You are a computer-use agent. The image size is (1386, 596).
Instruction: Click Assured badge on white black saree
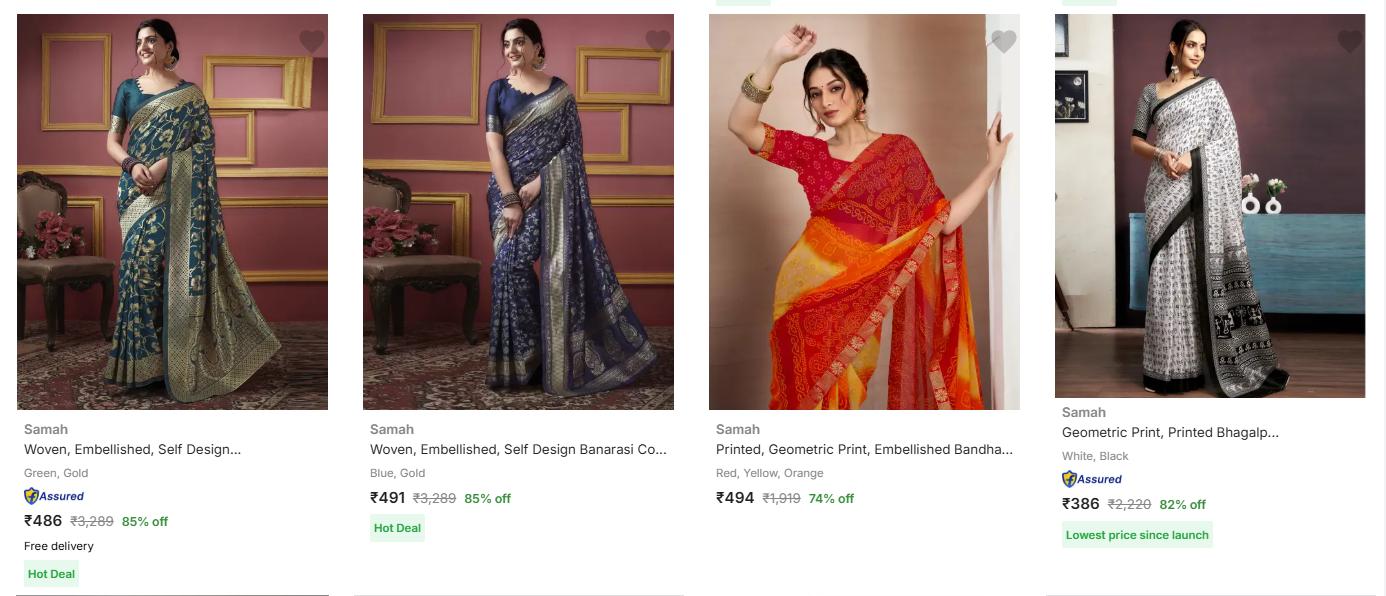coord(1092,479)
